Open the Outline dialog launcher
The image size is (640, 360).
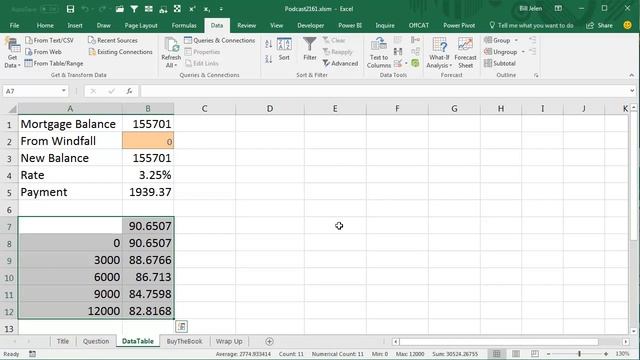point(536,76)
